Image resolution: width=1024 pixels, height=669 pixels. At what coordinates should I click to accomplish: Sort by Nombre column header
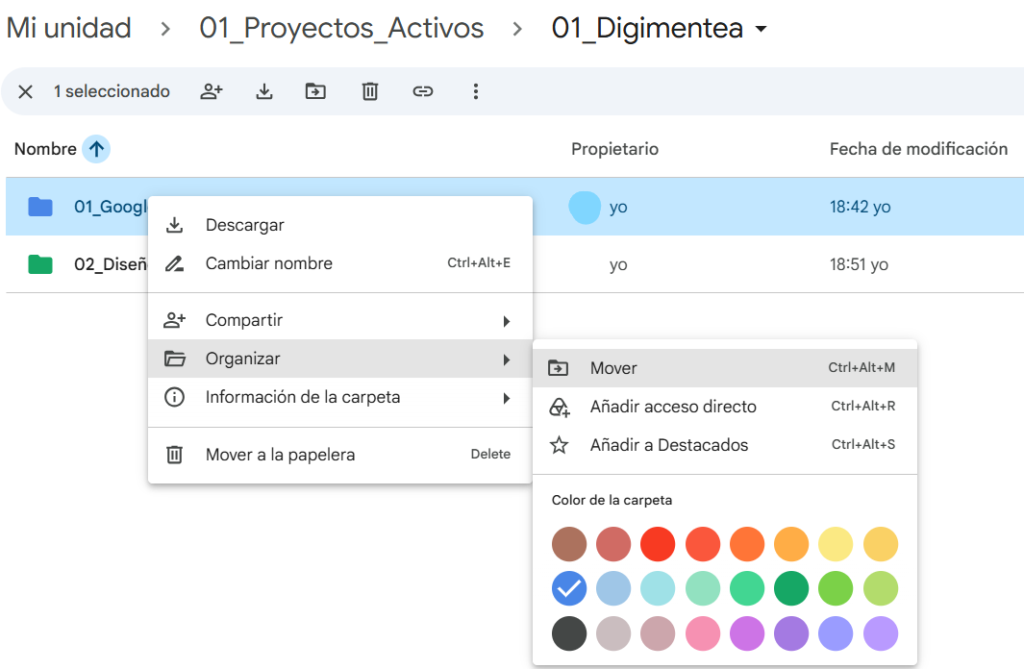click(x=45, y=149)
